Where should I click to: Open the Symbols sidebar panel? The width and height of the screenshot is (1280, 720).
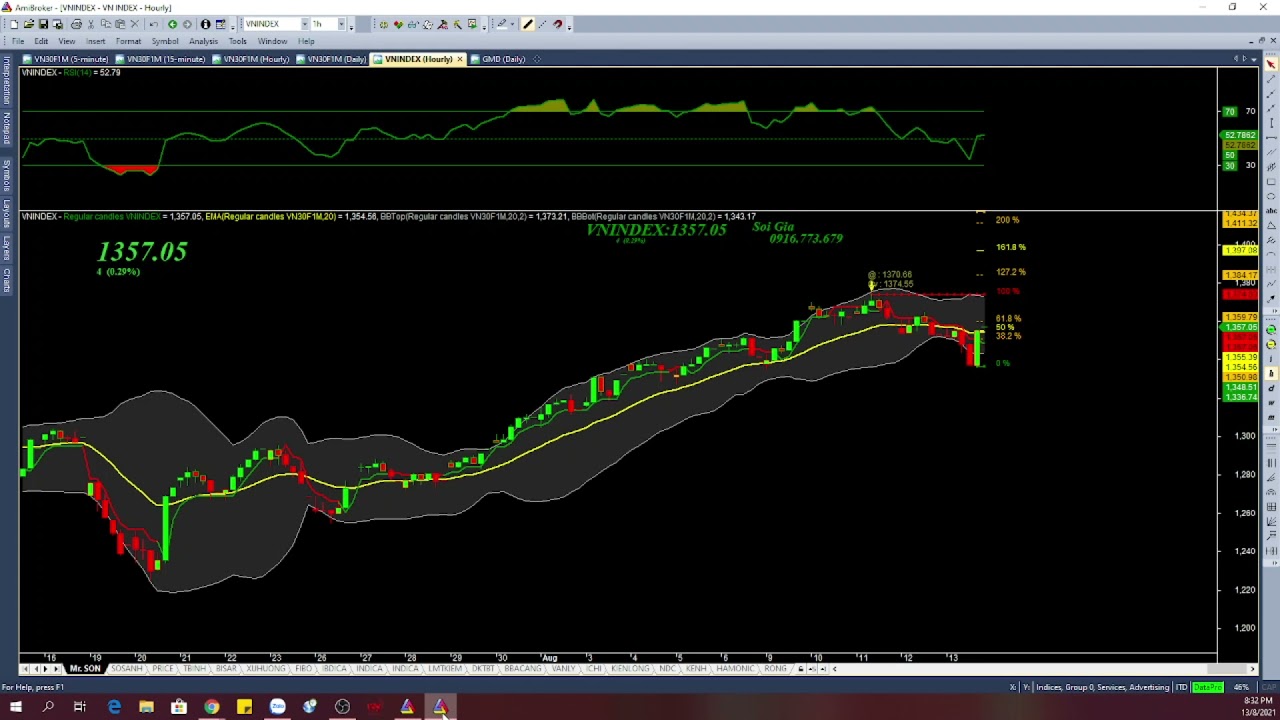click(x=5, y=176)
